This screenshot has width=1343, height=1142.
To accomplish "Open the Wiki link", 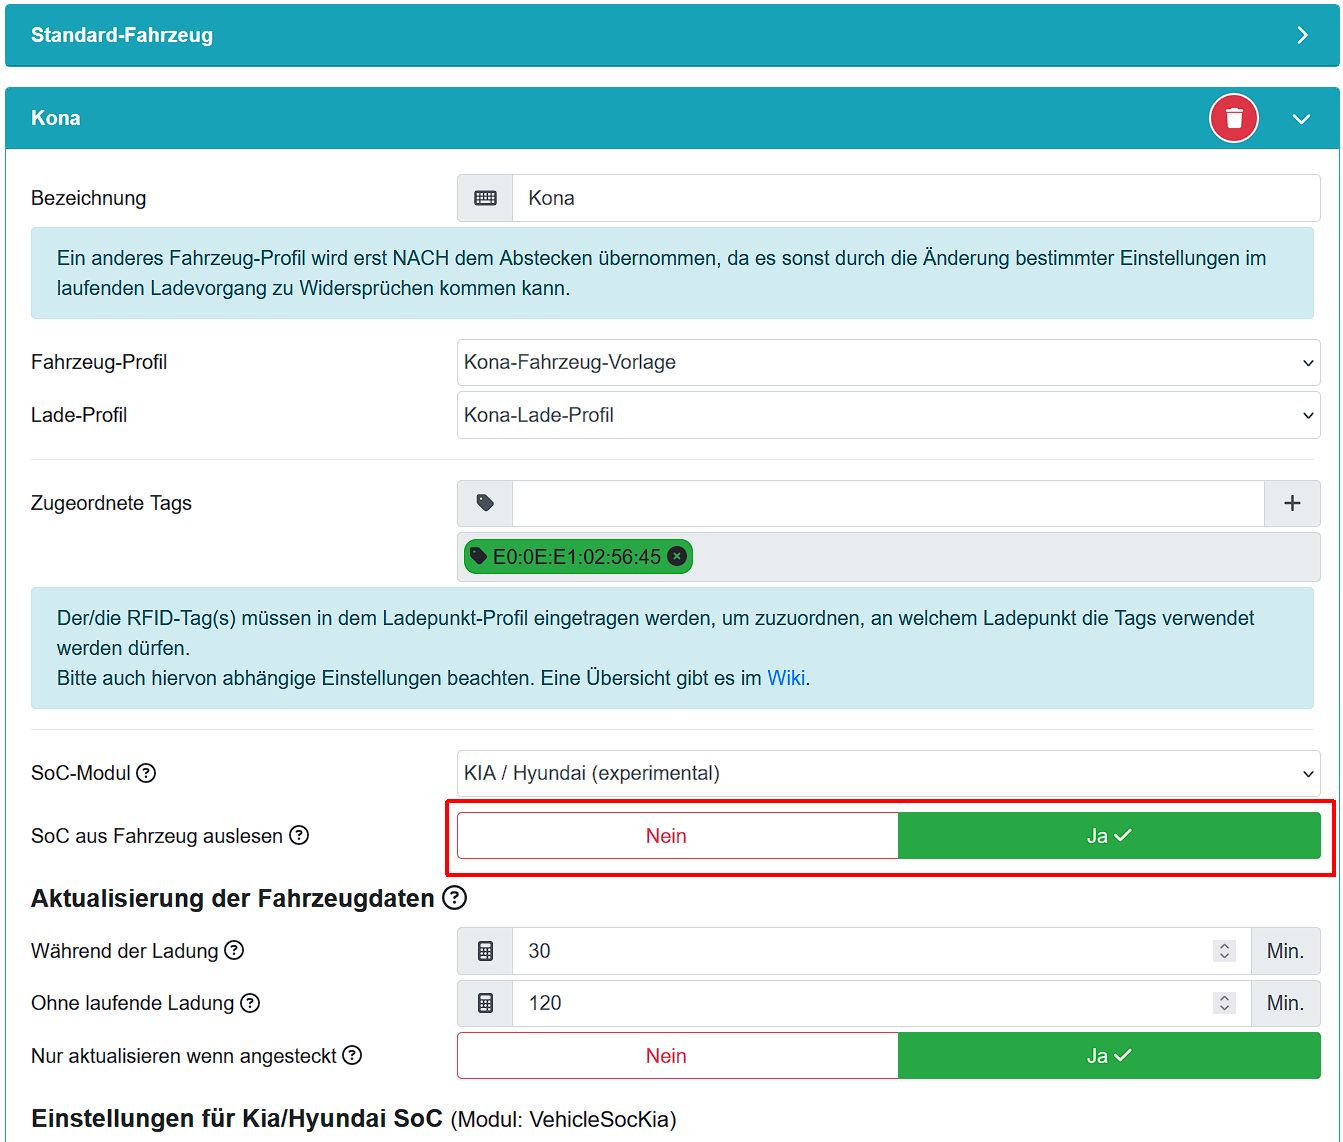I will [x=786, y=678].
